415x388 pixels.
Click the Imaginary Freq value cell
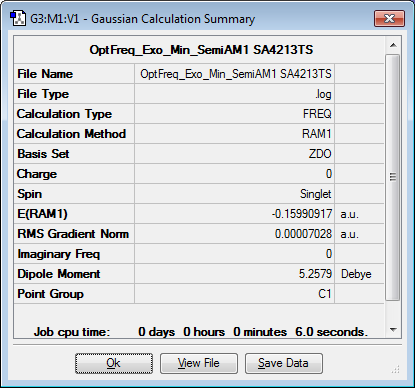235,254
